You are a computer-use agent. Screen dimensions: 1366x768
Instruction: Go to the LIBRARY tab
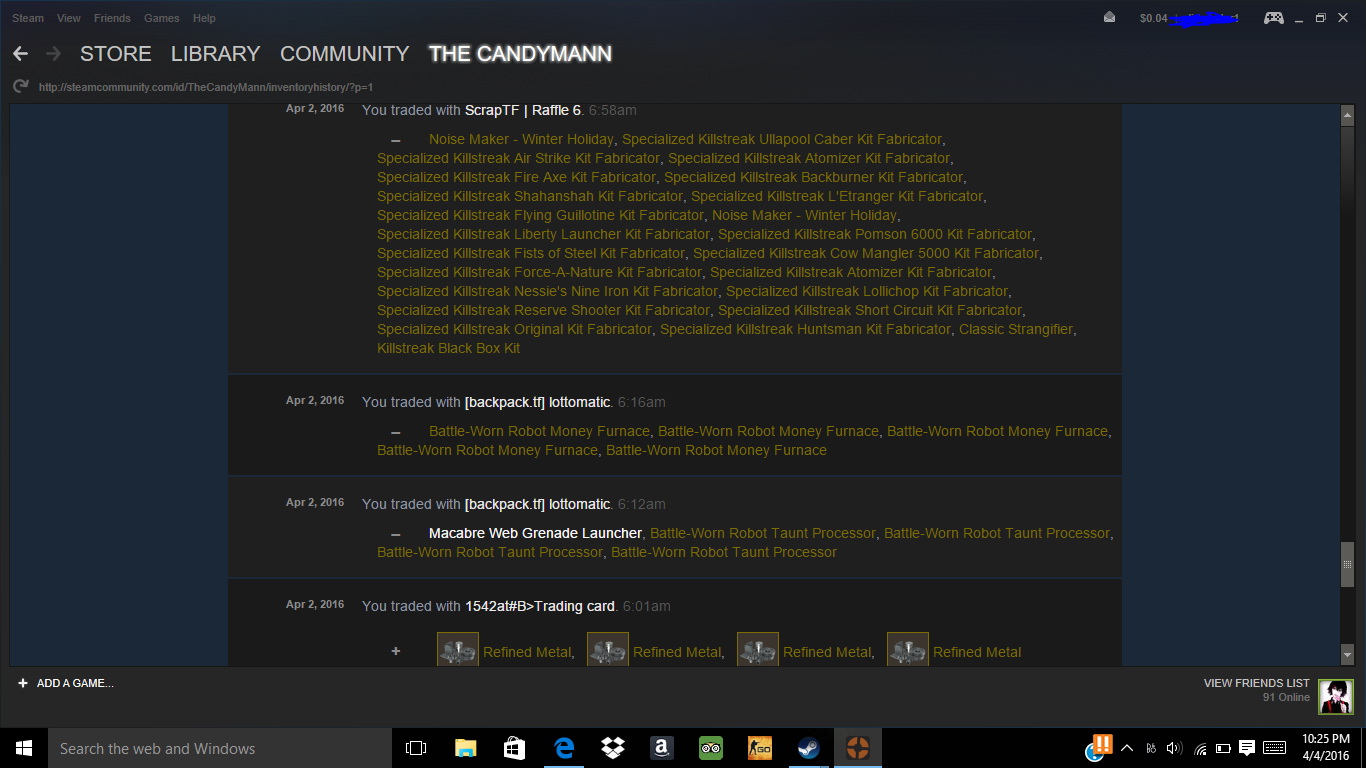point(215,54)
